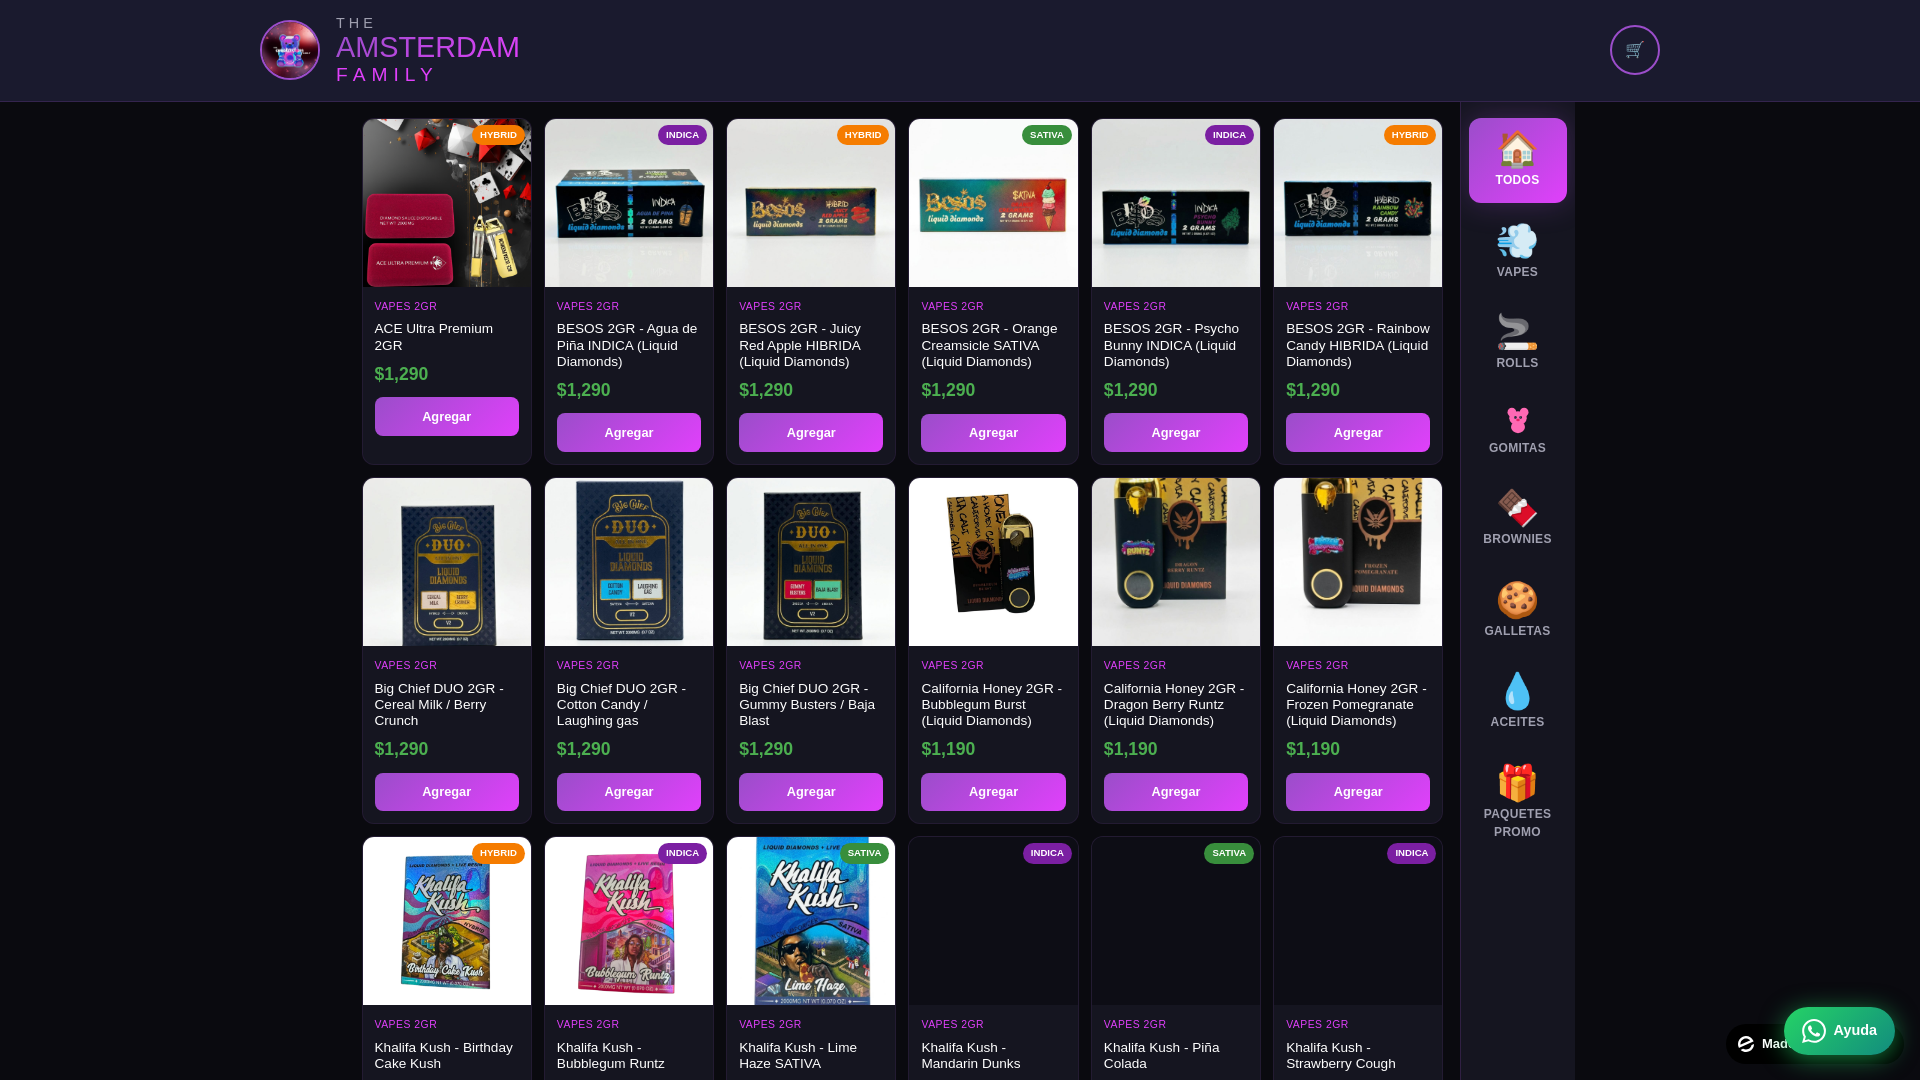Viewport: 1920px width, 1080px height.
Task: Filter by BROWNIES category
Action: click(1517, 517)
